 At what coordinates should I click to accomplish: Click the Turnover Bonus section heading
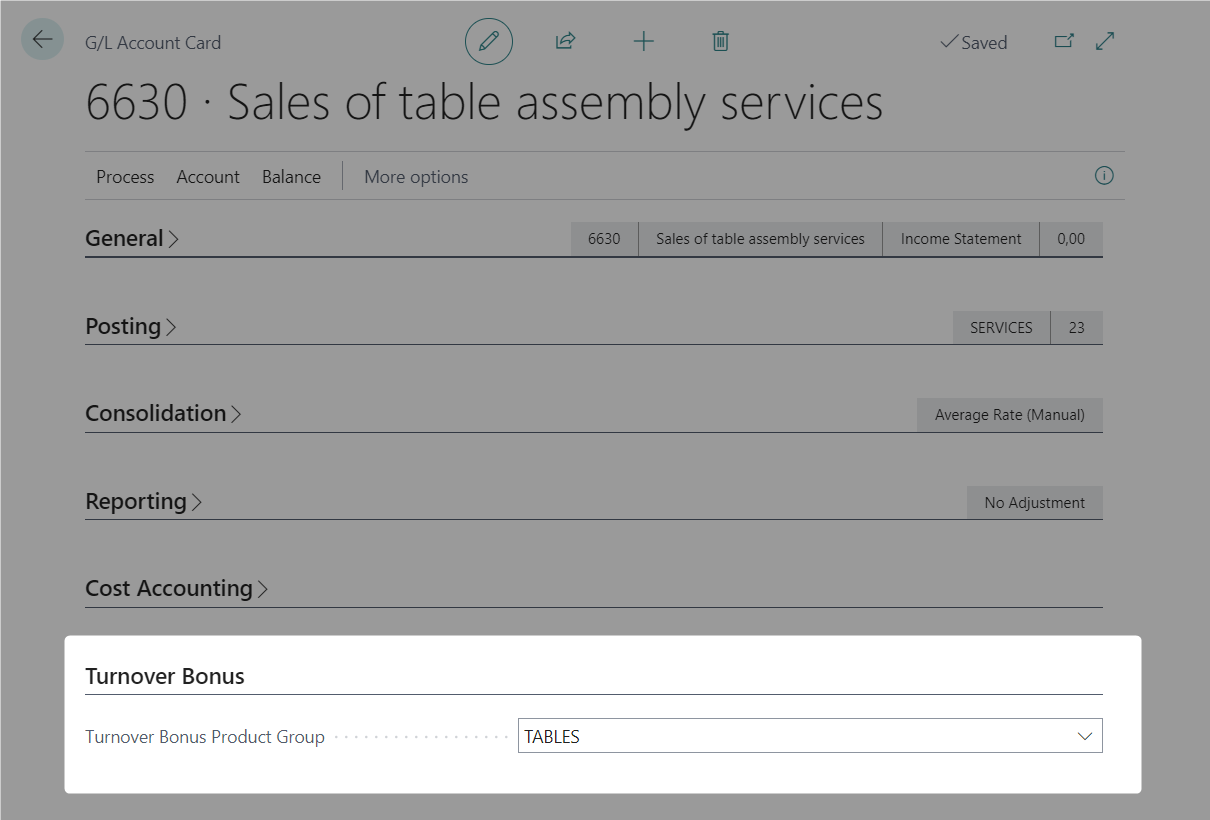pos(165,677)
